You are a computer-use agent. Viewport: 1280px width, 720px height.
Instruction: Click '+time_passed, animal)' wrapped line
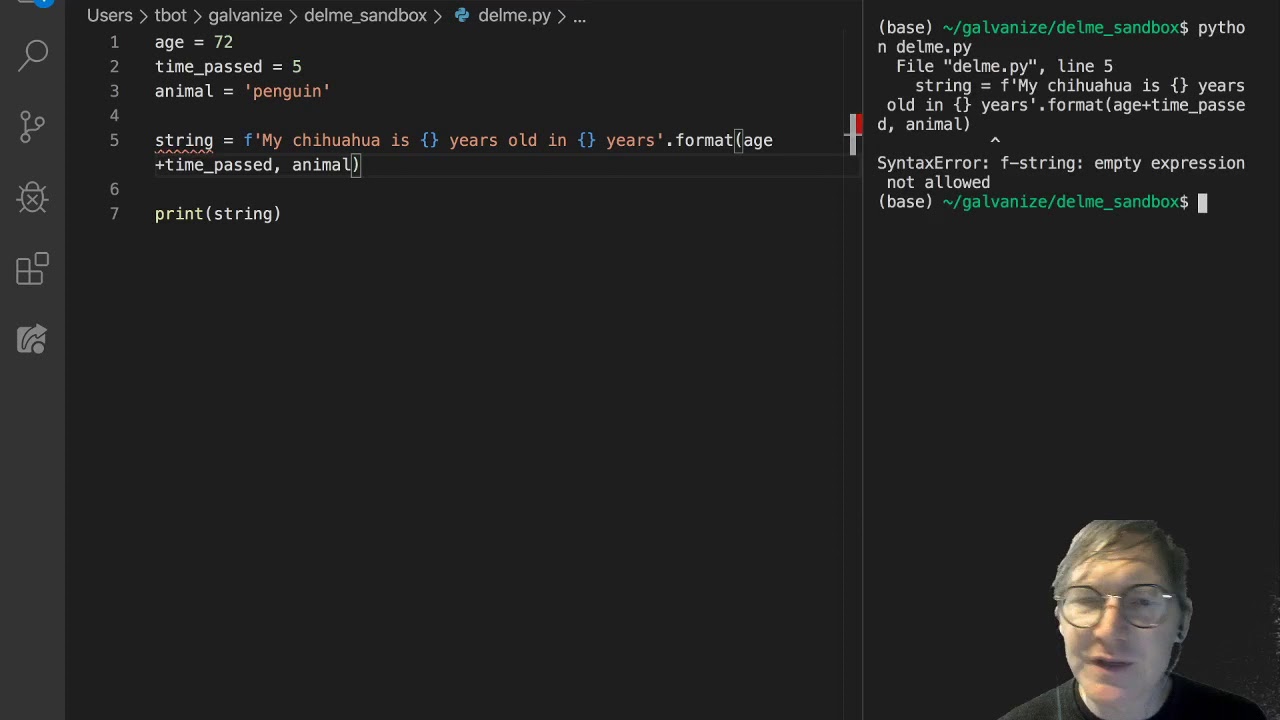(x=258, y=165)
